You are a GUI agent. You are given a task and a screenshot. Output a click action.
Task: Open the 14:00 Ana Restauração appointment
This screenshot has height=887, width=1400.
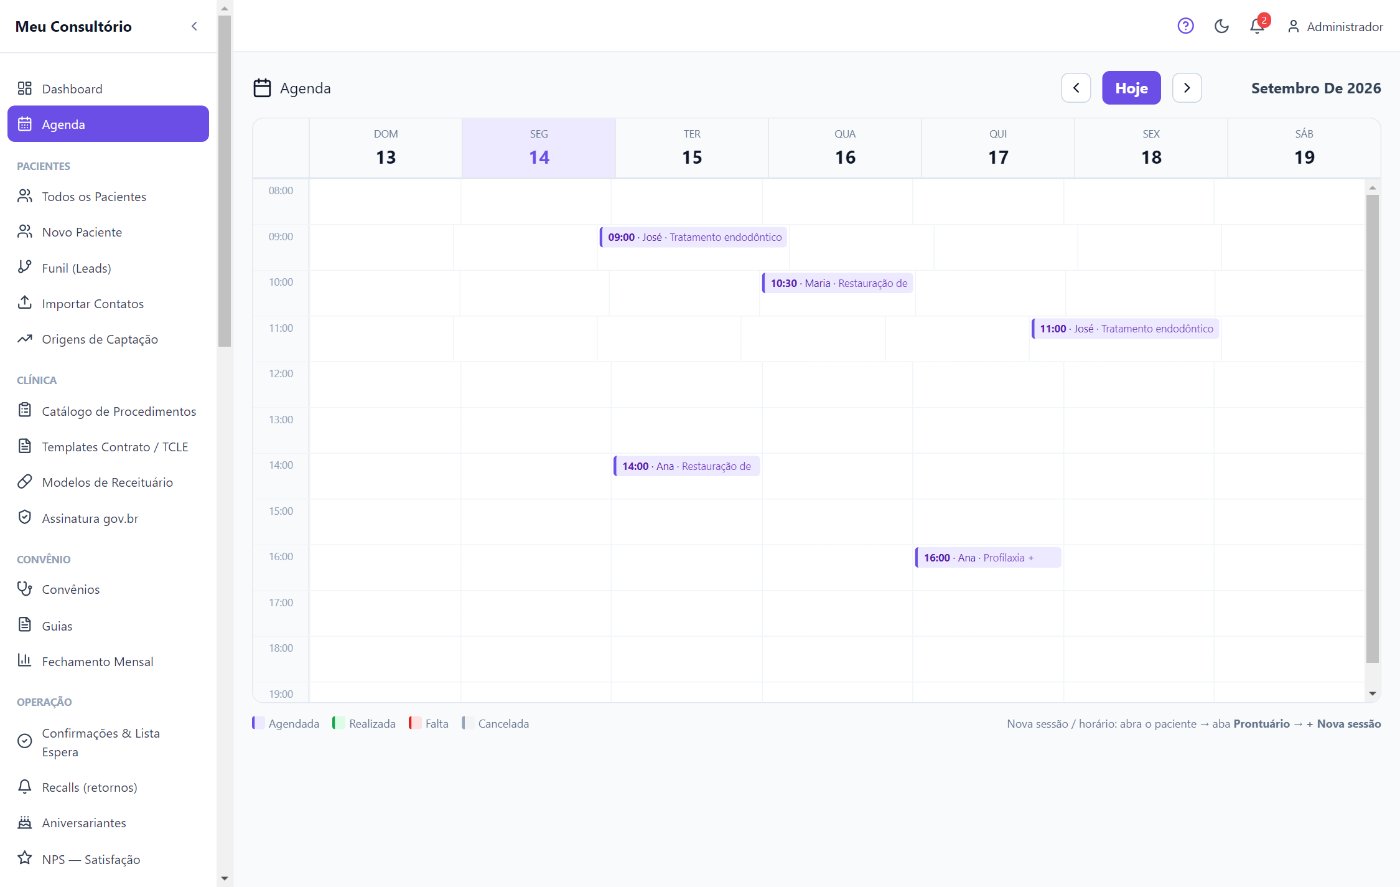686,466
